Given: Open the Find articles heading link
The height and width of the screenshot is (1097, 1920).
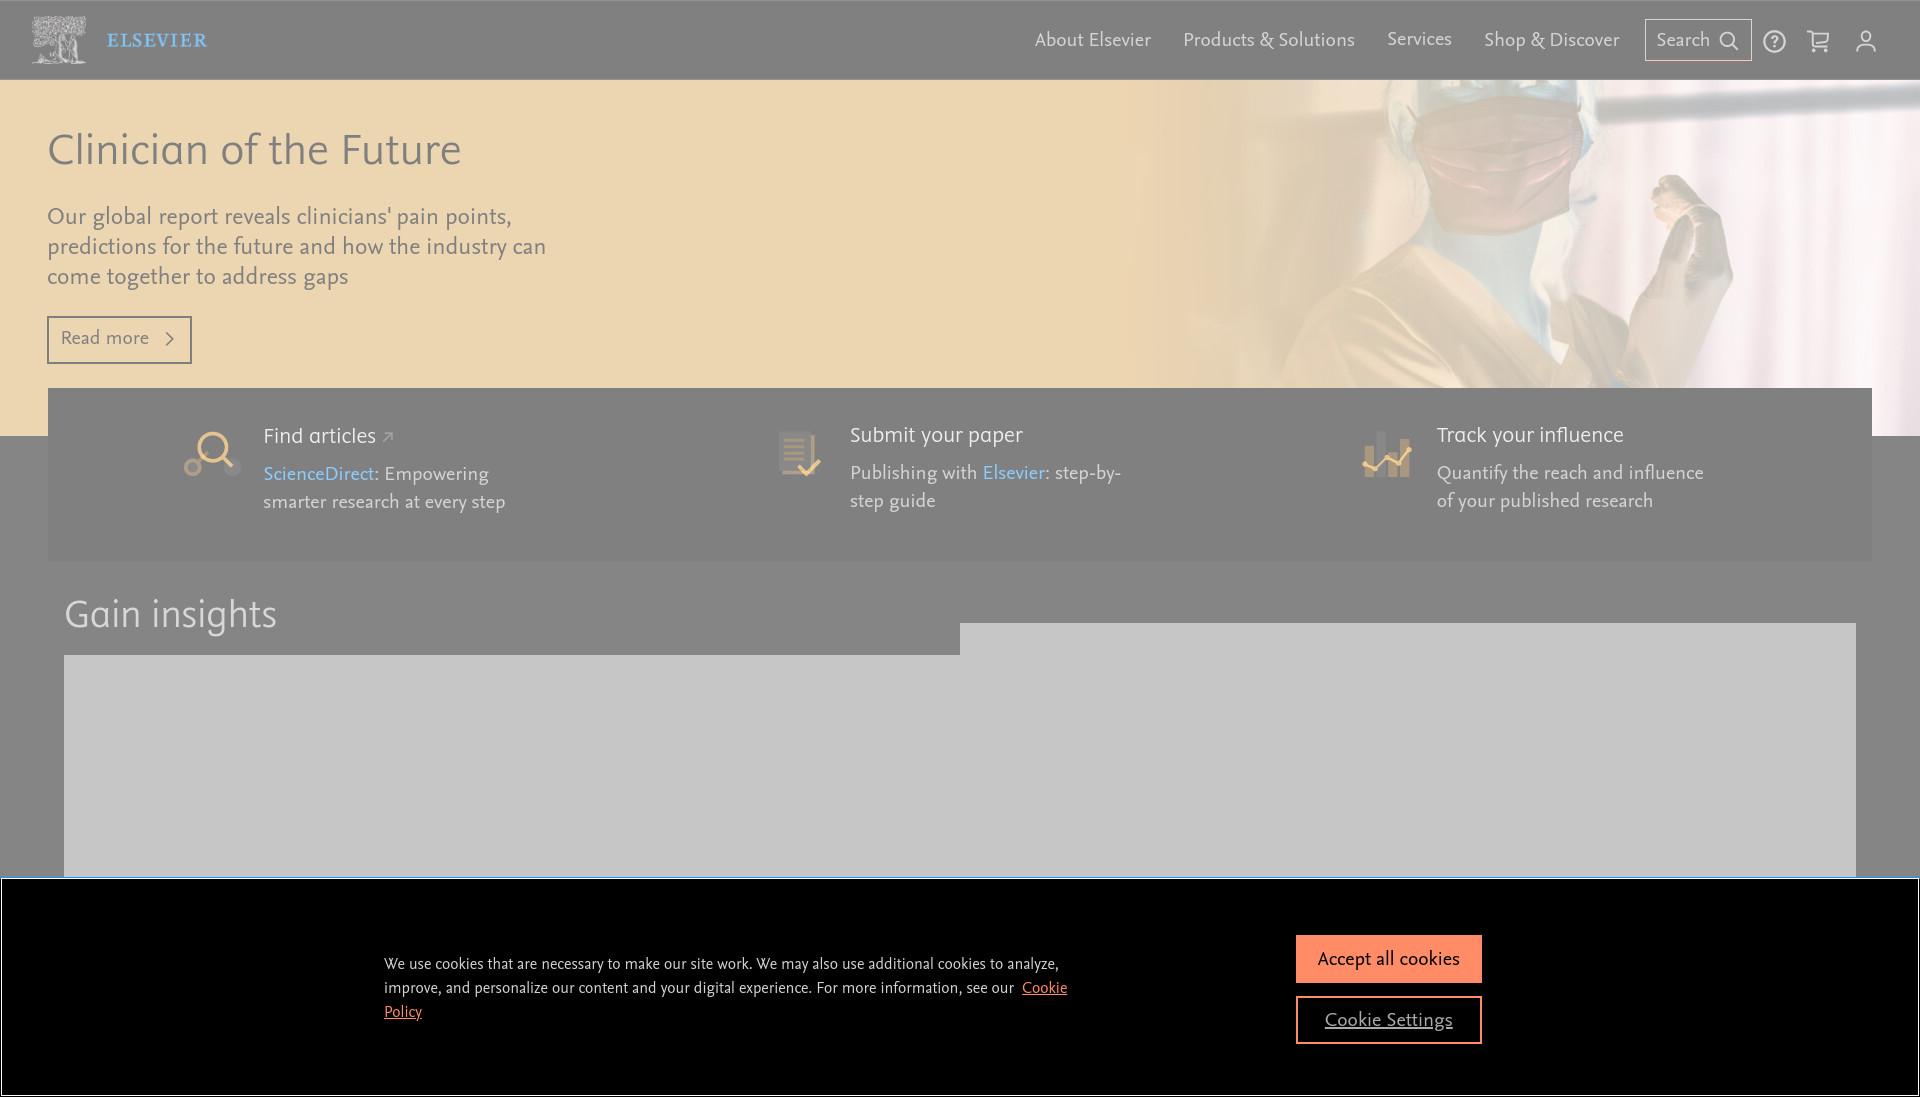Looking at the screenshot, I should pyautogui.click(x=328, y=437).
